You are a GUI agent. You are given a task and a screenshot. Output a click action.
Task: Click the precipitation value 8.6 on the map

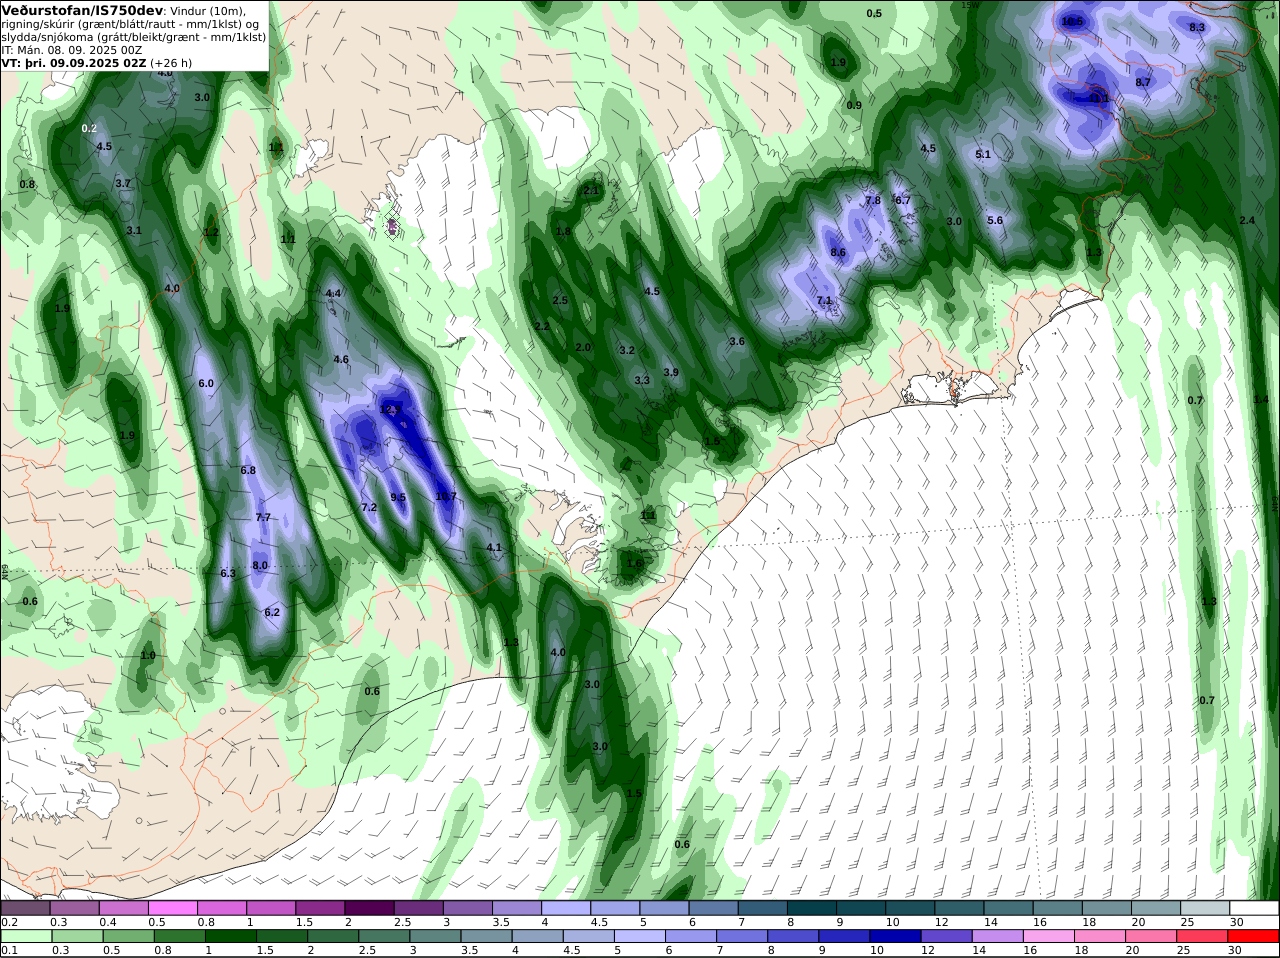tap(838, 253)
